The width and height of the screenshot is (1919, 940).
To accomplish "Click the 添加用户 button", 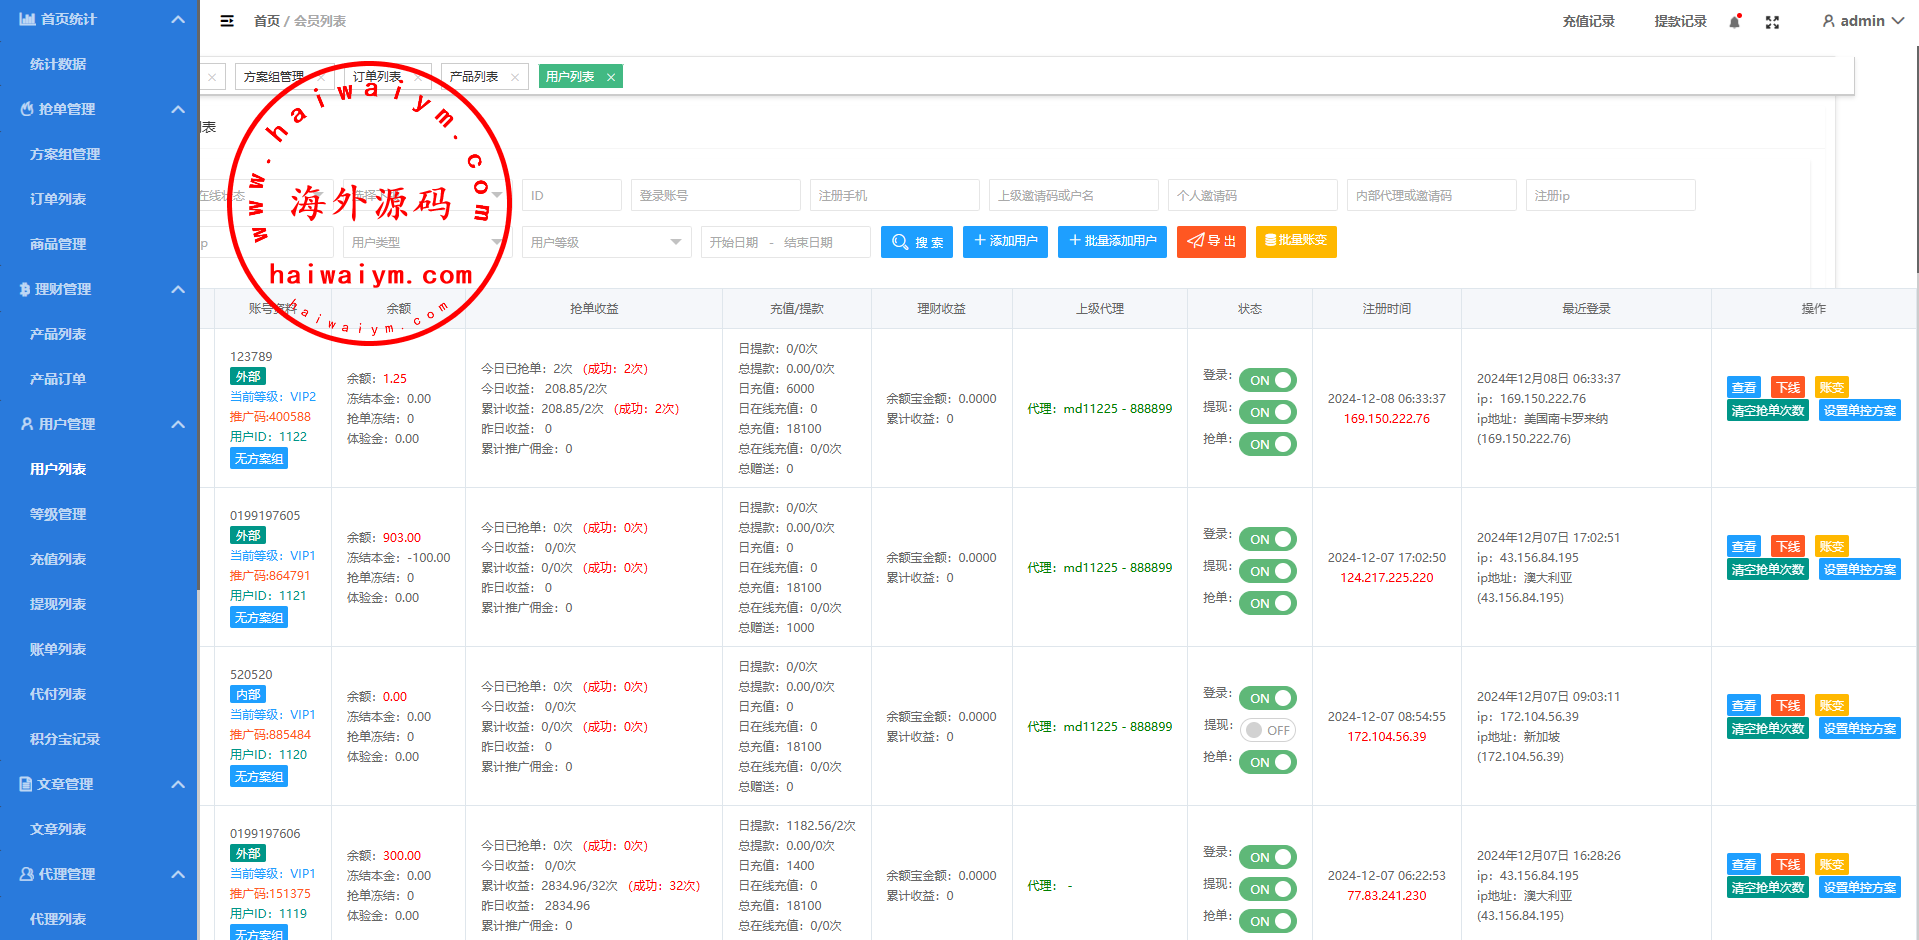I will 1004,241.
